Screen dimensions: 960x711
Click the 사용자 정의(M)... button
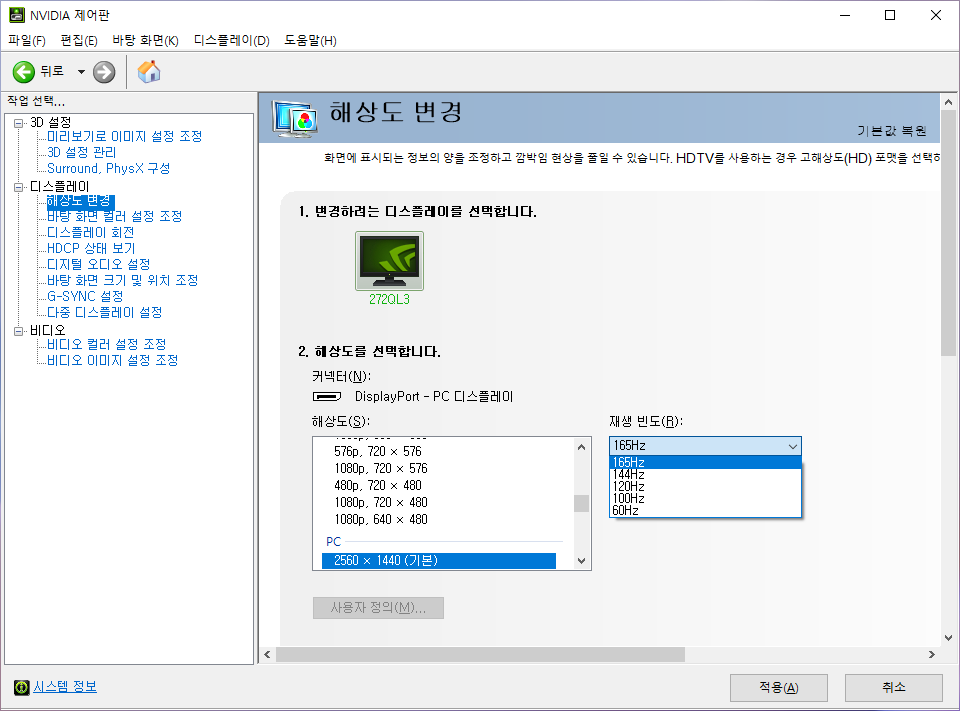point(378,608)
